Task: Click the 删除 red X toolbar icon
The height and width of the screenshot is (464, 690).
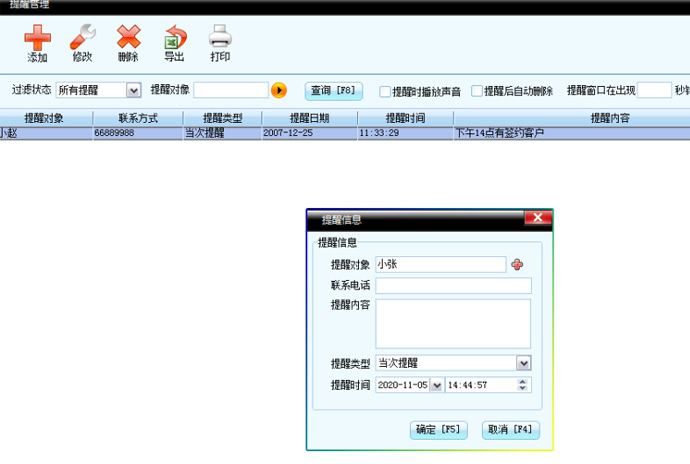Action: (x=128, y=39)
